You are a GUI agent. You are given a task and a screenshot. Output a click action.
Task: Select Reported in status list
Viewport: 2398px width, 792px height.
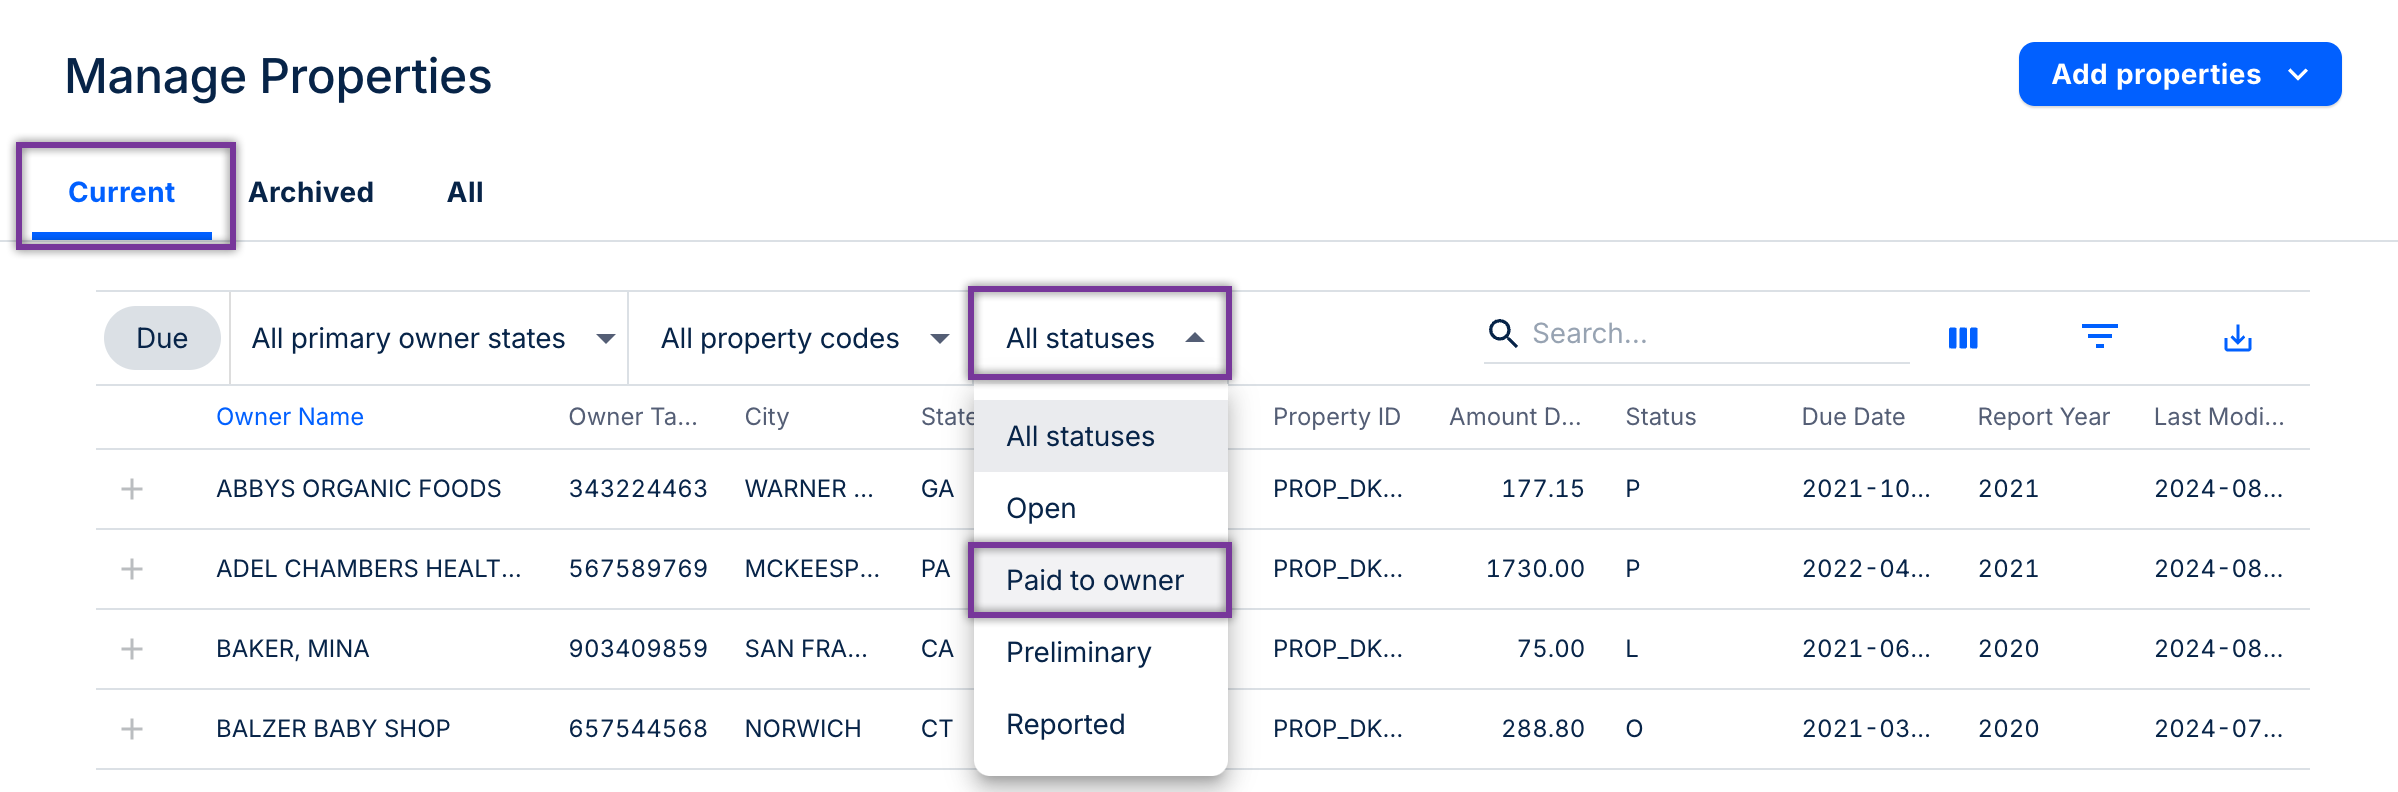pyautogui.click(x=1066, y=724)
